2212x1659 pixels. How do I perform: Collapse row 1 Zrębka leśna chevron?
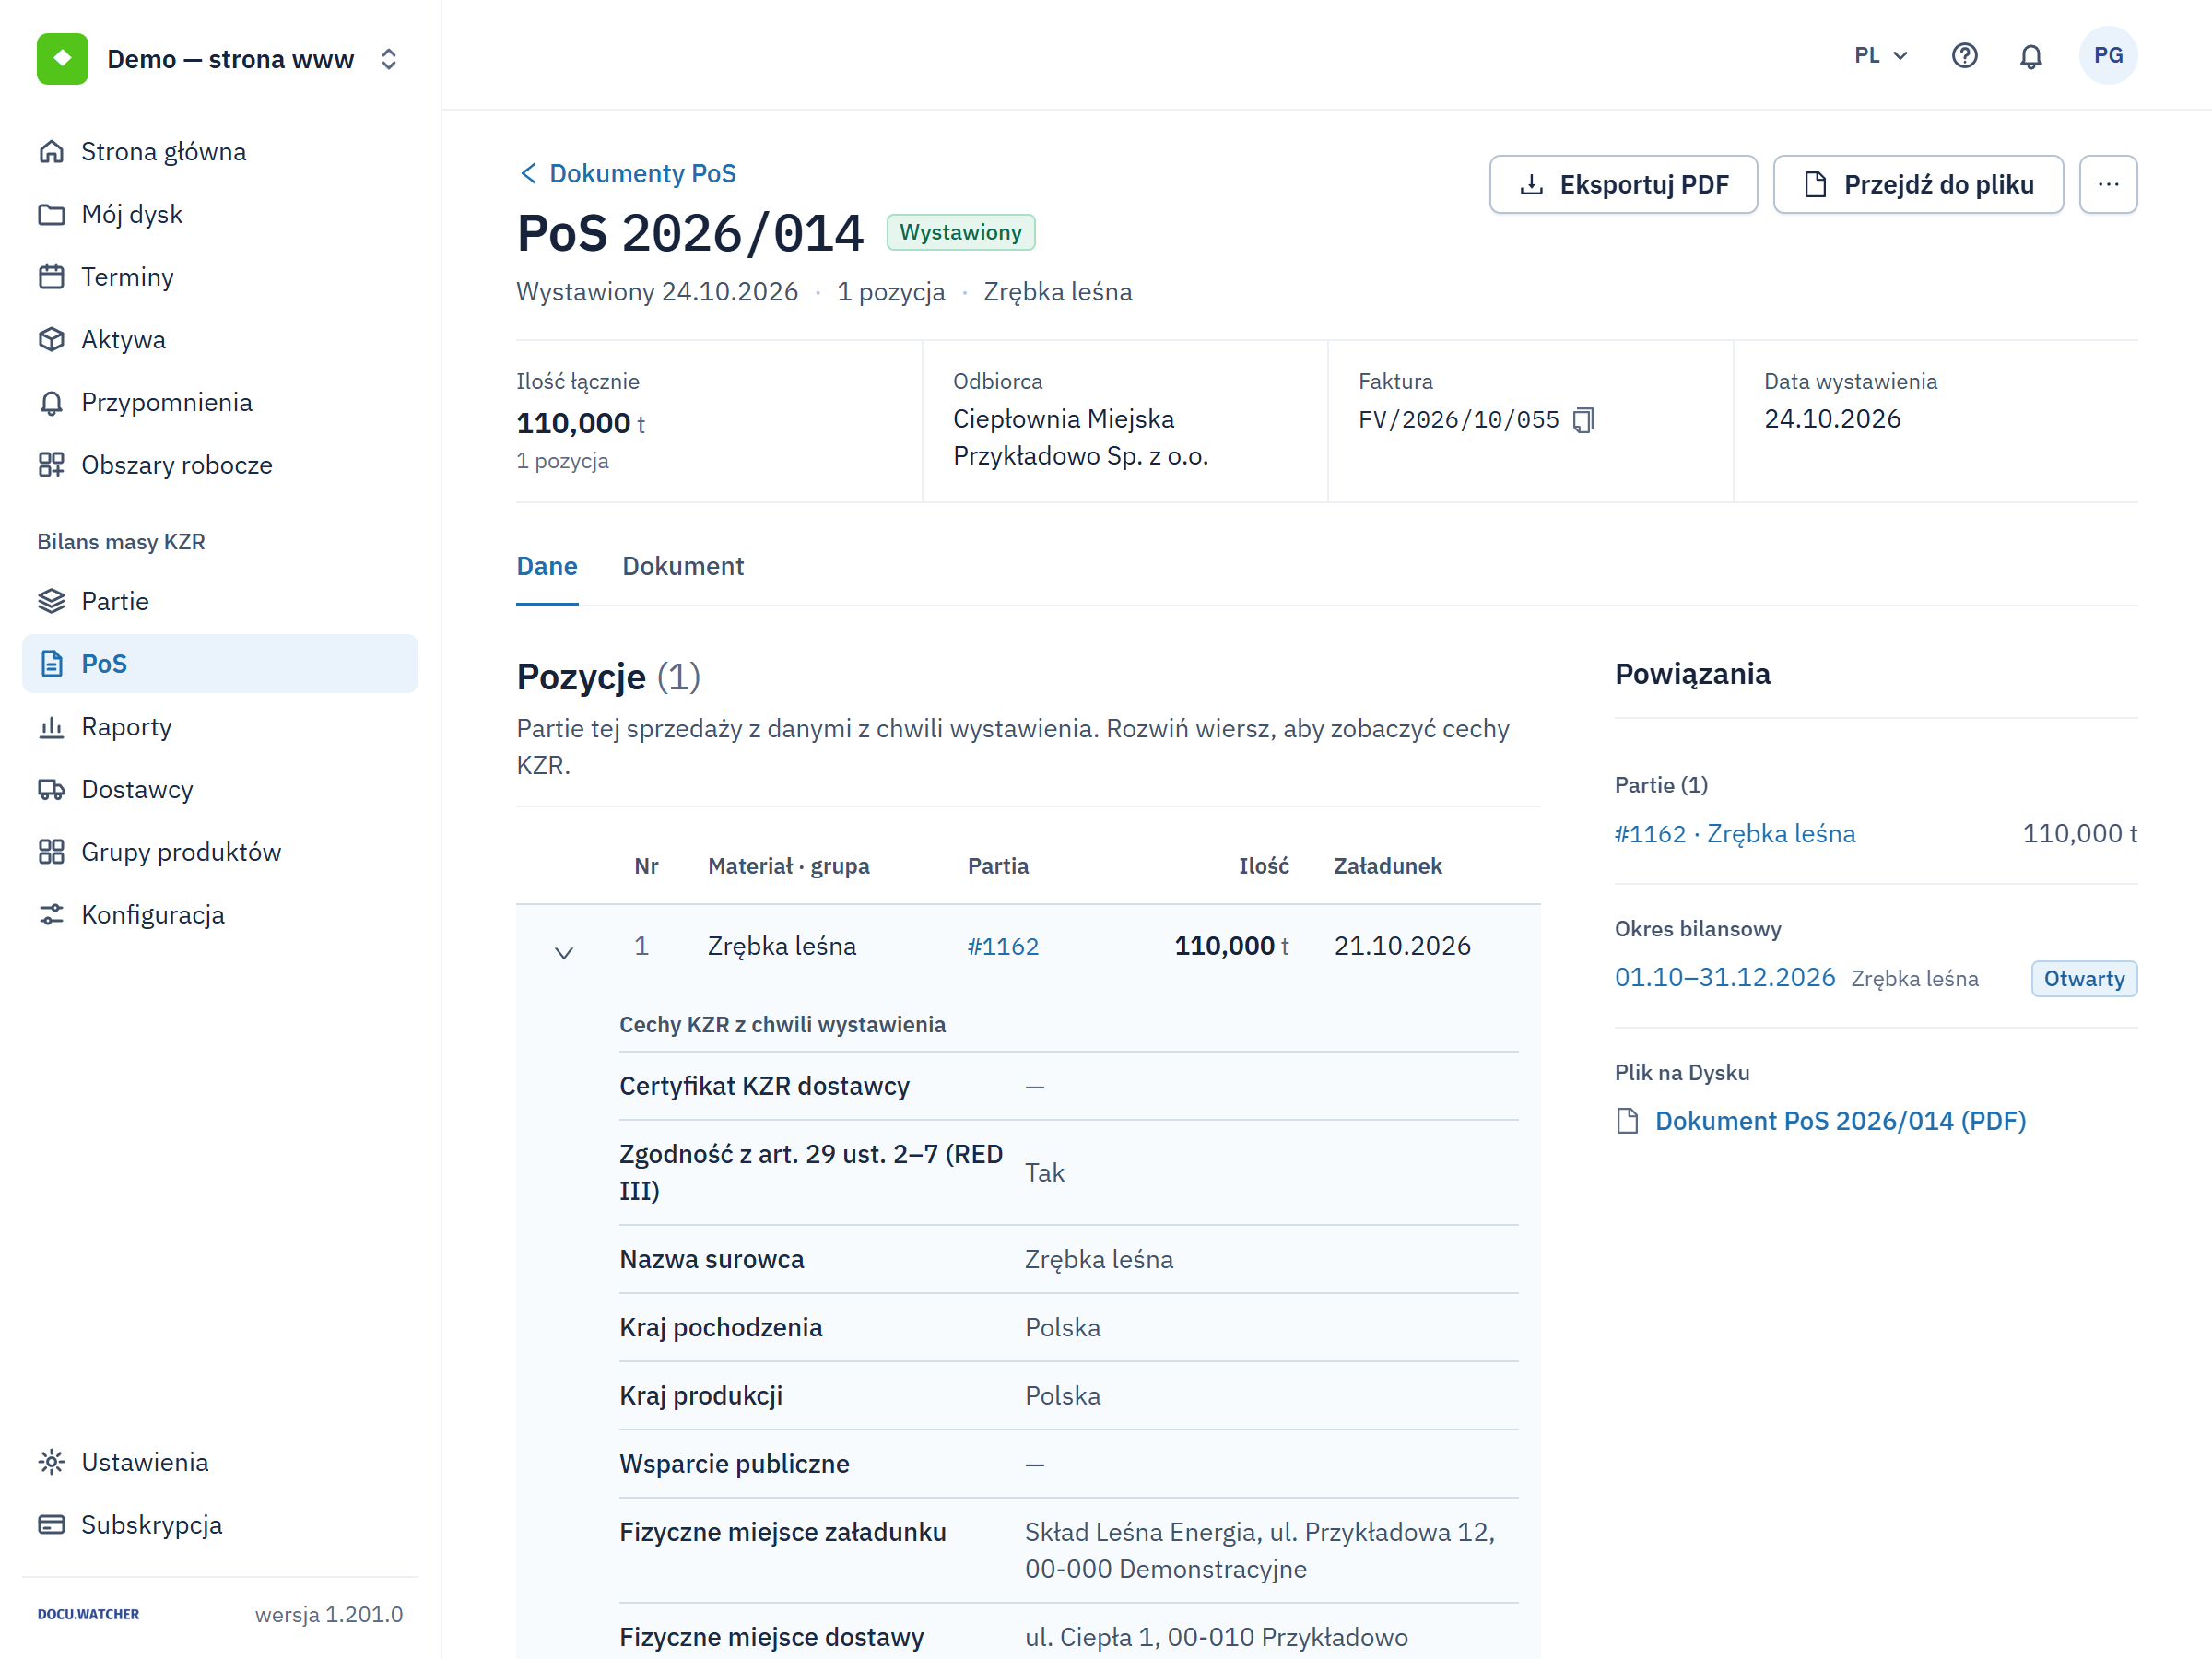(564, 952)
